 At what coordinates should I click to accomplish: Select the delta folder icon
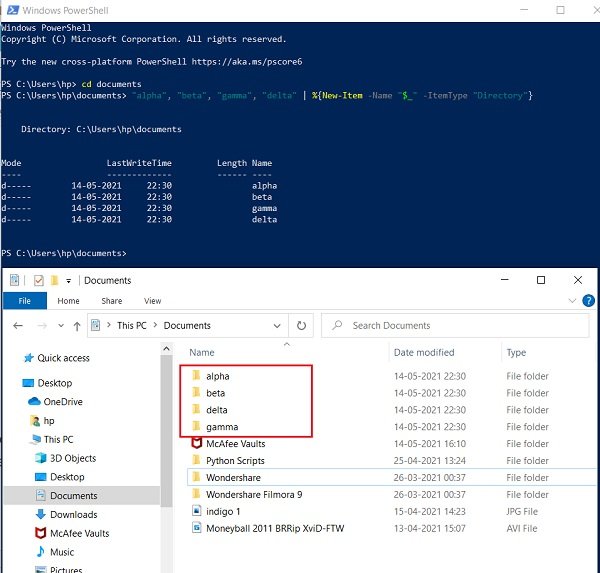pos(196,409)
